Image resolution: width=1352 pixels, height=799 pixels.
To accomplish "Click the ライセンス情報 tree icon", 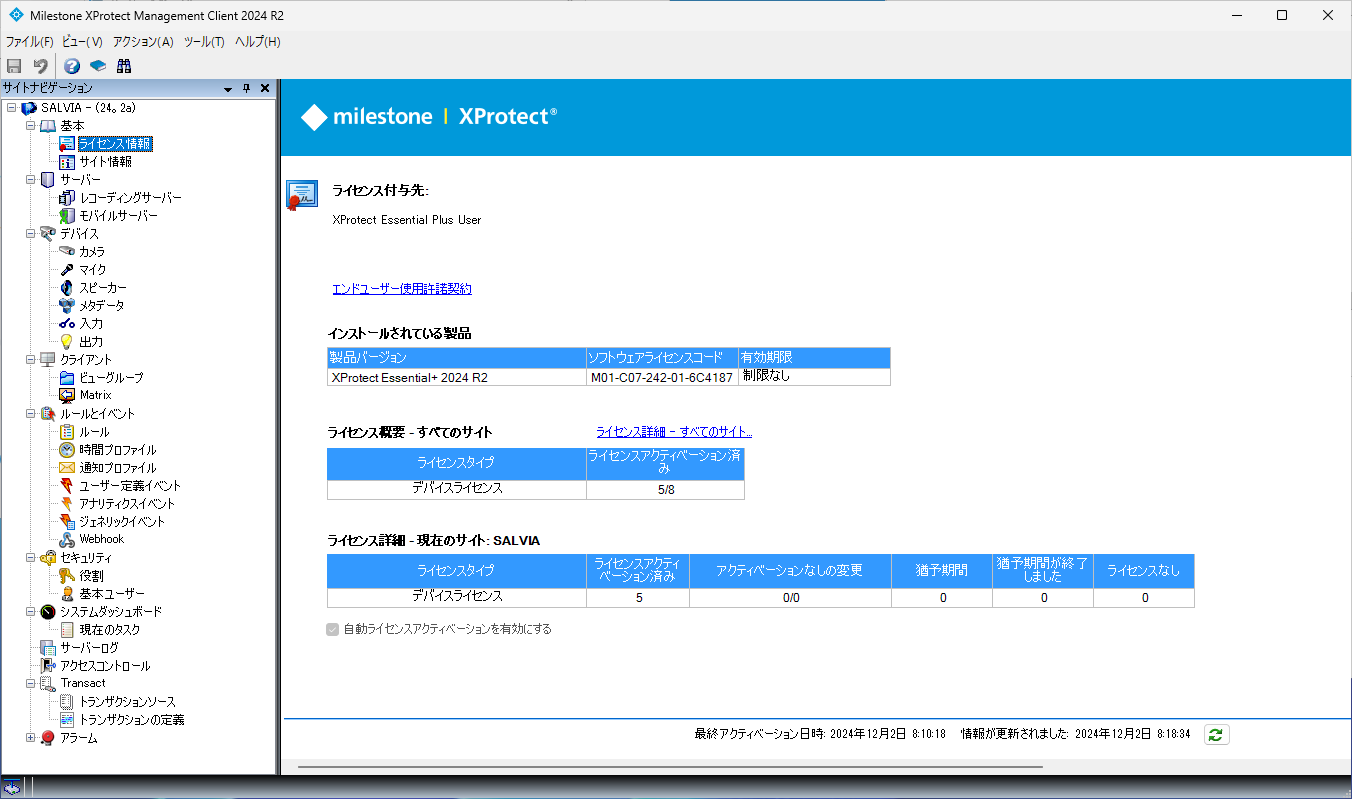I will coord(67,144).
